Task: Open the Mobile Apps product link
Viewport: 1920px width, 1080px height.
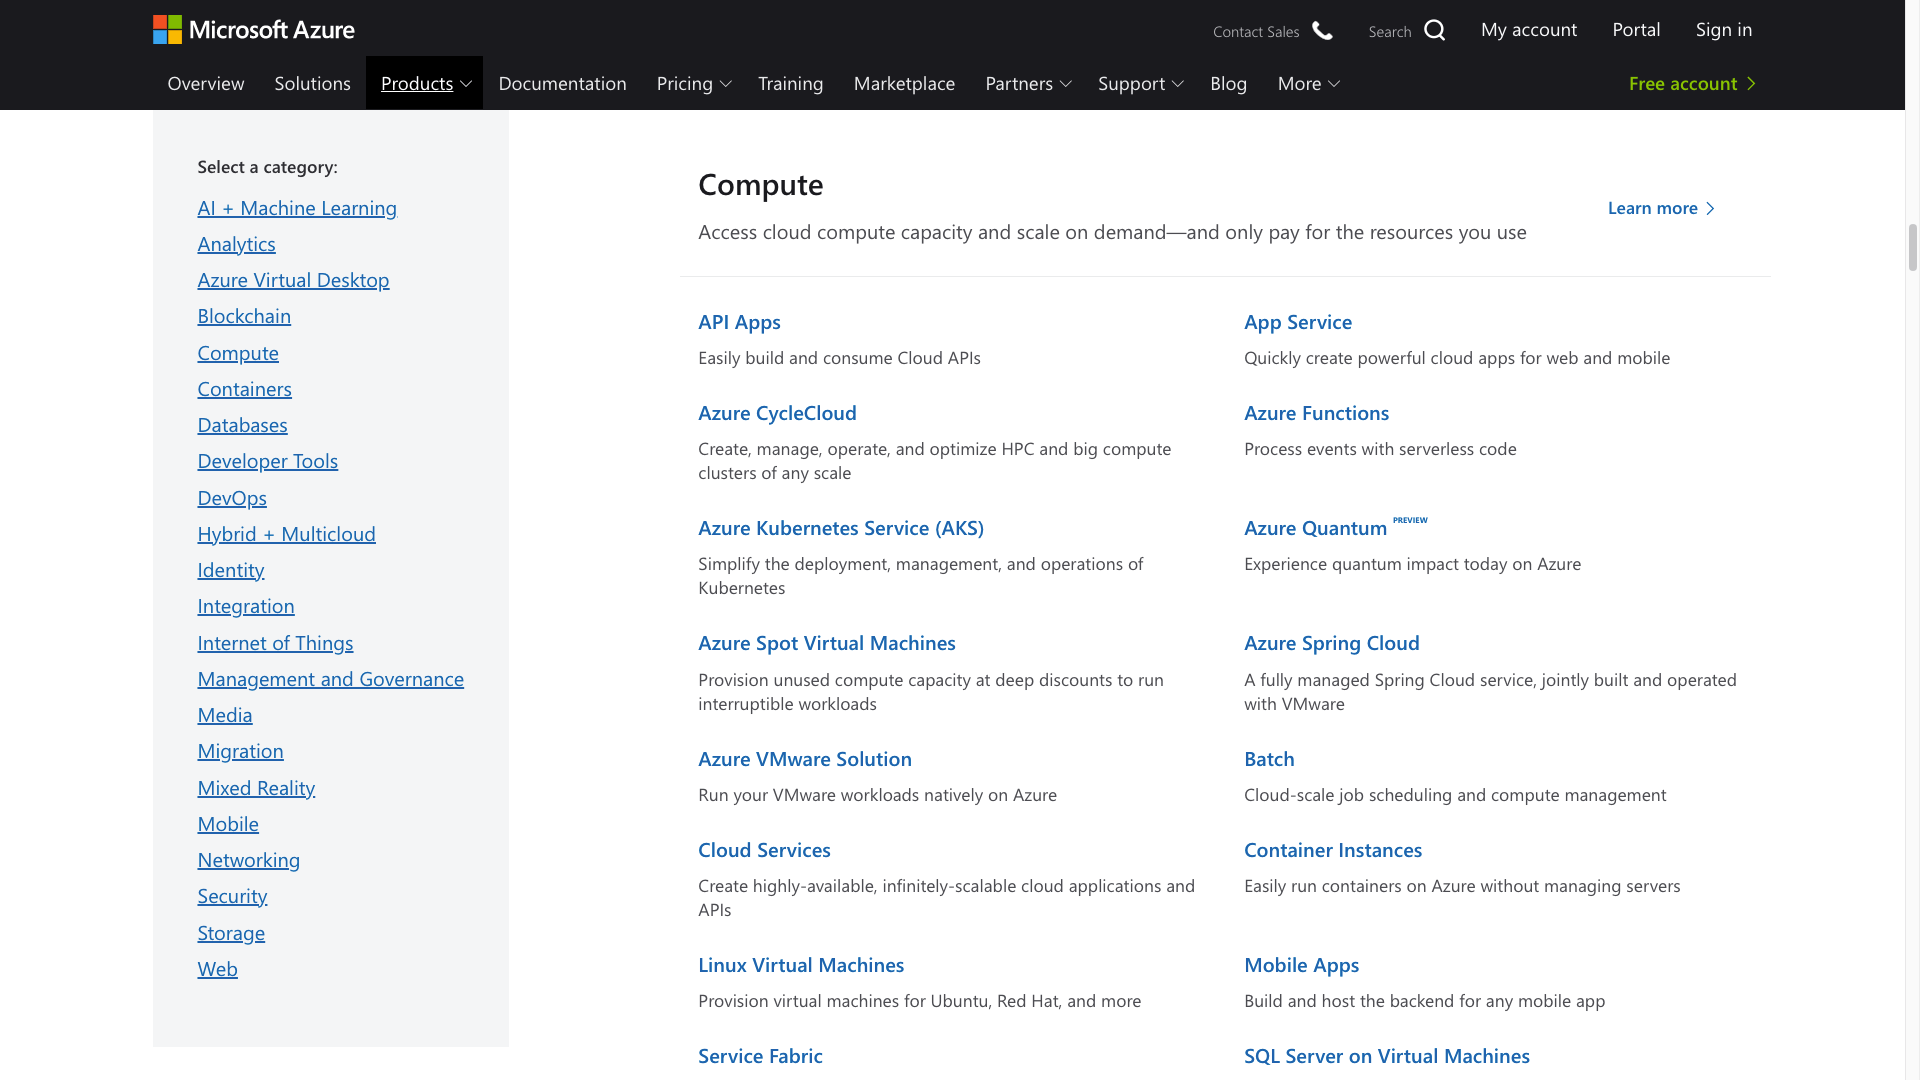Action: tap(1301, 965)
